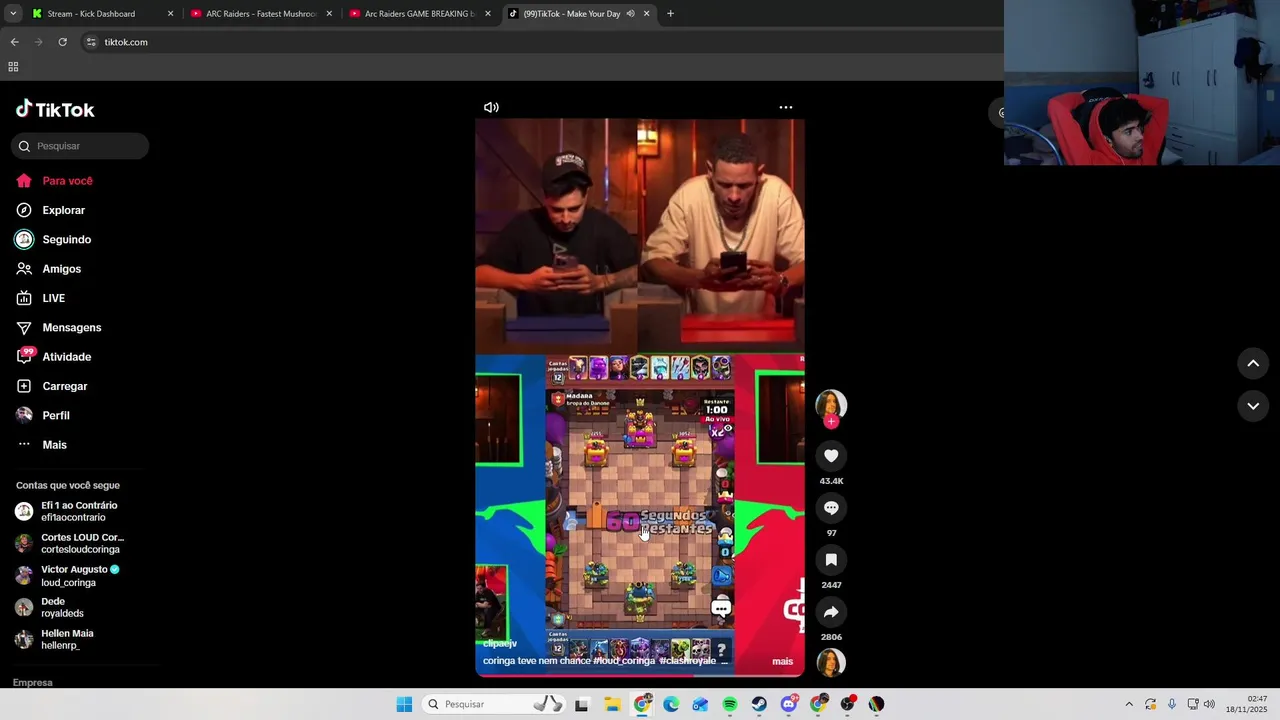This screenshot has width=1280, height=720.
Task: Go to previous video with up chevron
Action: (x=1253, y=364)
